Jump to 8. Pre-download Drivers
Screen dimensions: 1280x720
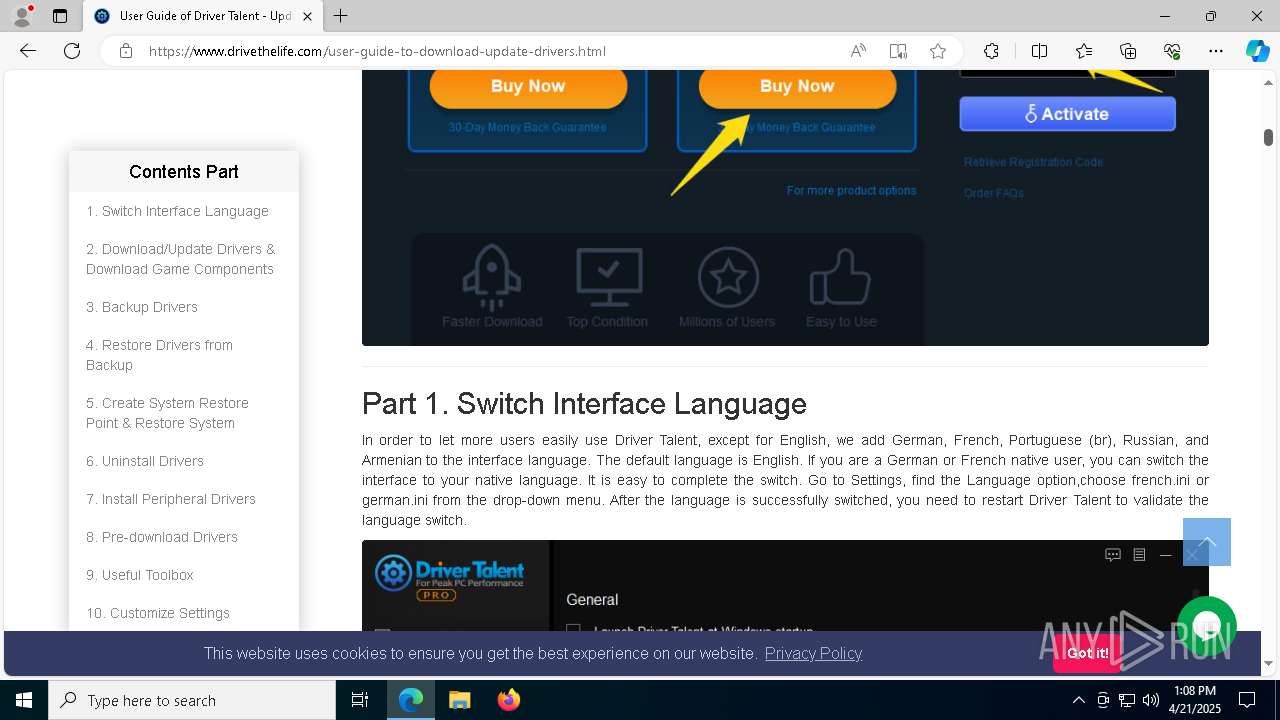[162, 537]
